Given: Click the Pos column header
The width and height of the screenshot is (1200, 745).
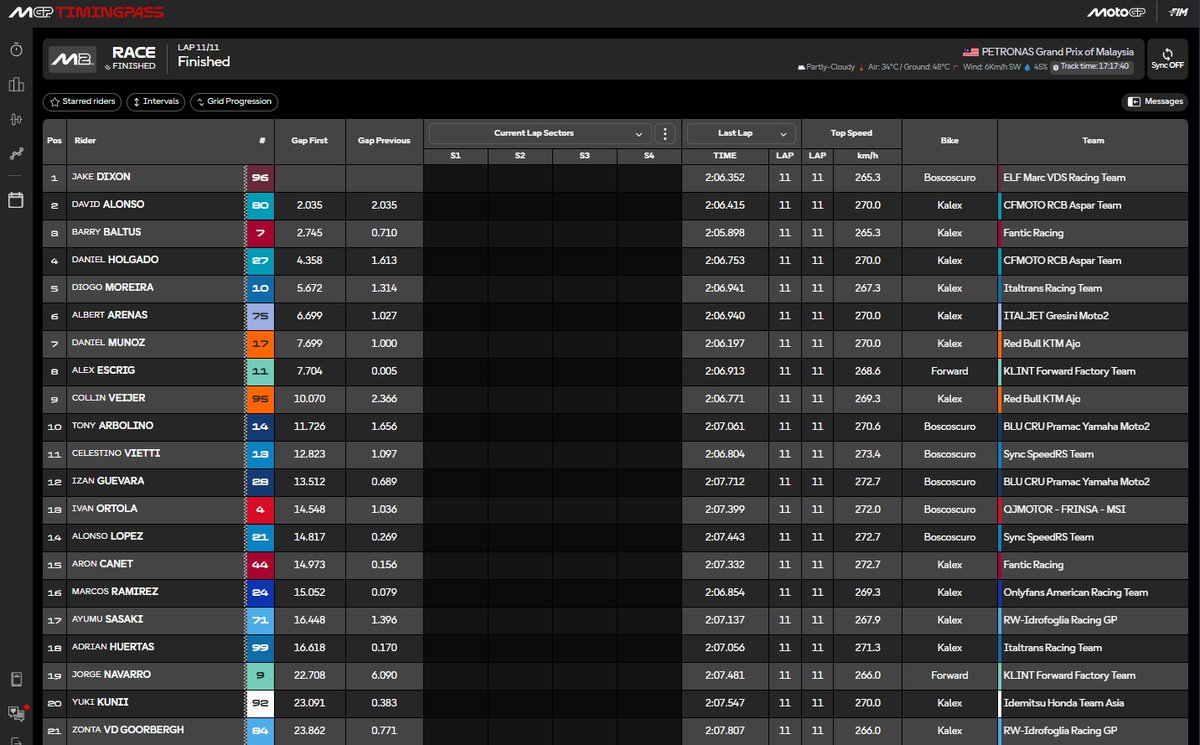Looking at the screenshot, I should 54,141.
